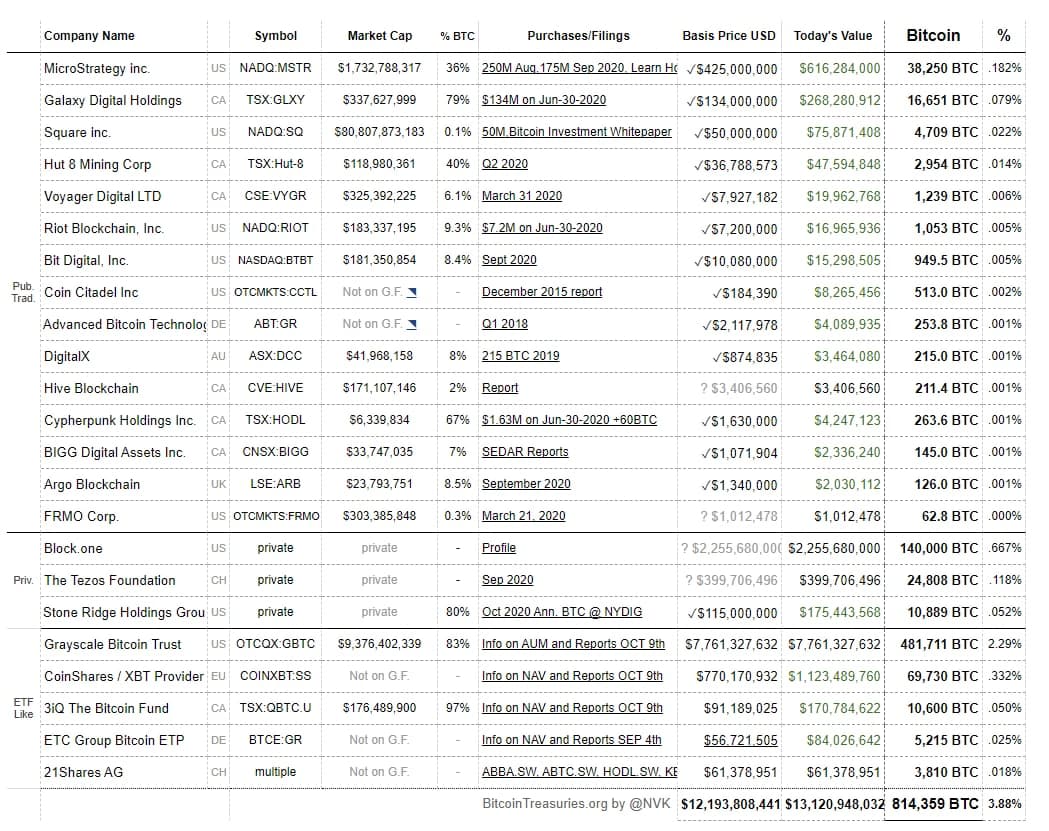Screen dimensions: 1049x831
Task: Click the 'Market Cap' column header
Action: pos(380,35)
